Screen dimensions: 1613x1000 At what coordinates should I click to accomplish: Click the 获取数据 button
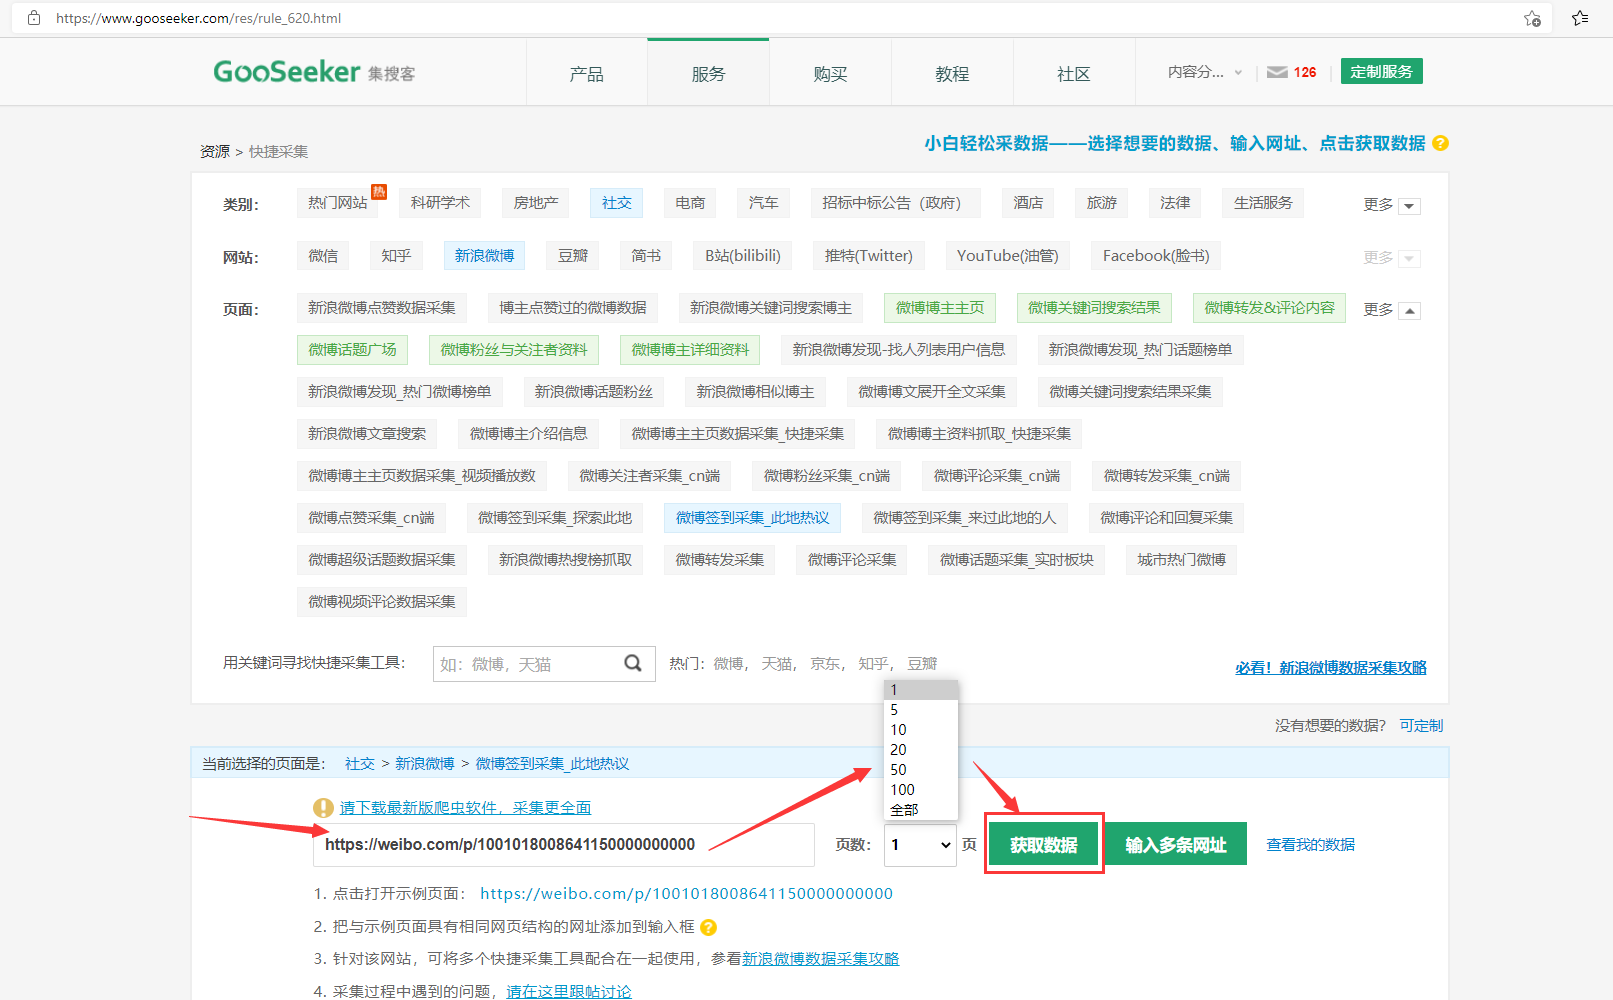tap(1044, 844)
